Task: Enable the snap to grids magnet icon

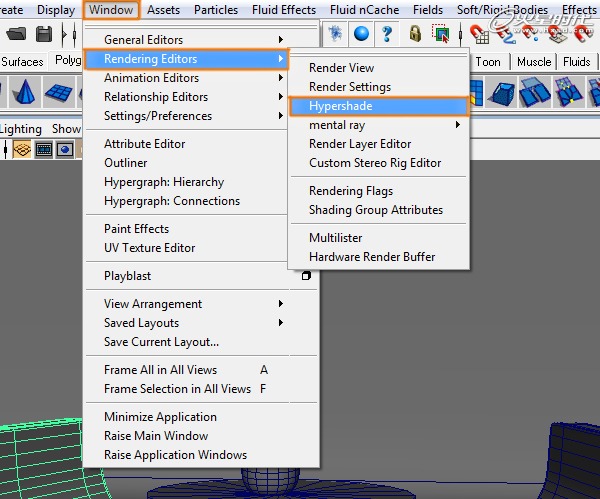Action: pyautogui.click(x=479, y=34)
